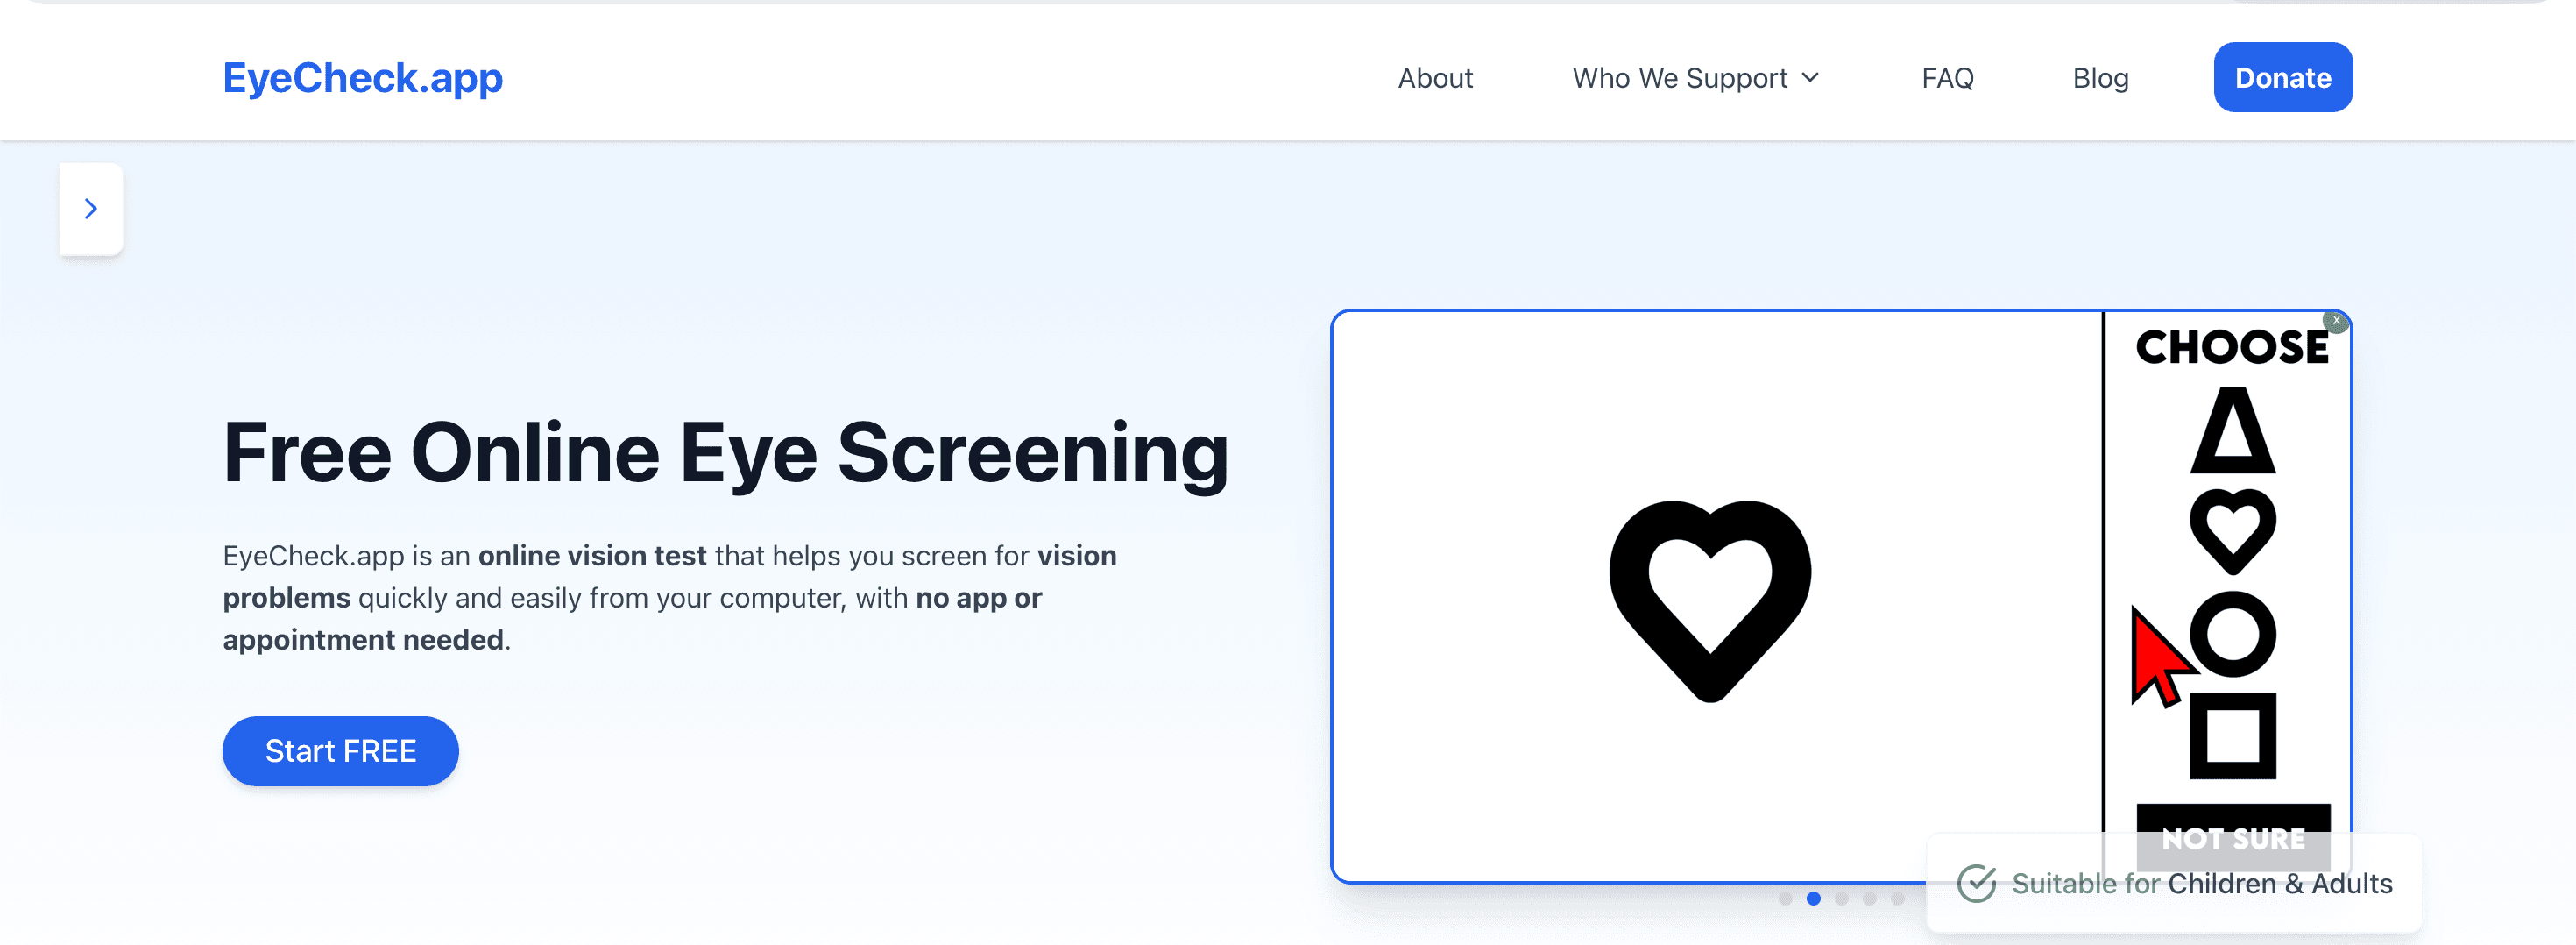2576x945 pixels.
Task: Open the Blog link
Action: (x=2100, y=78)
